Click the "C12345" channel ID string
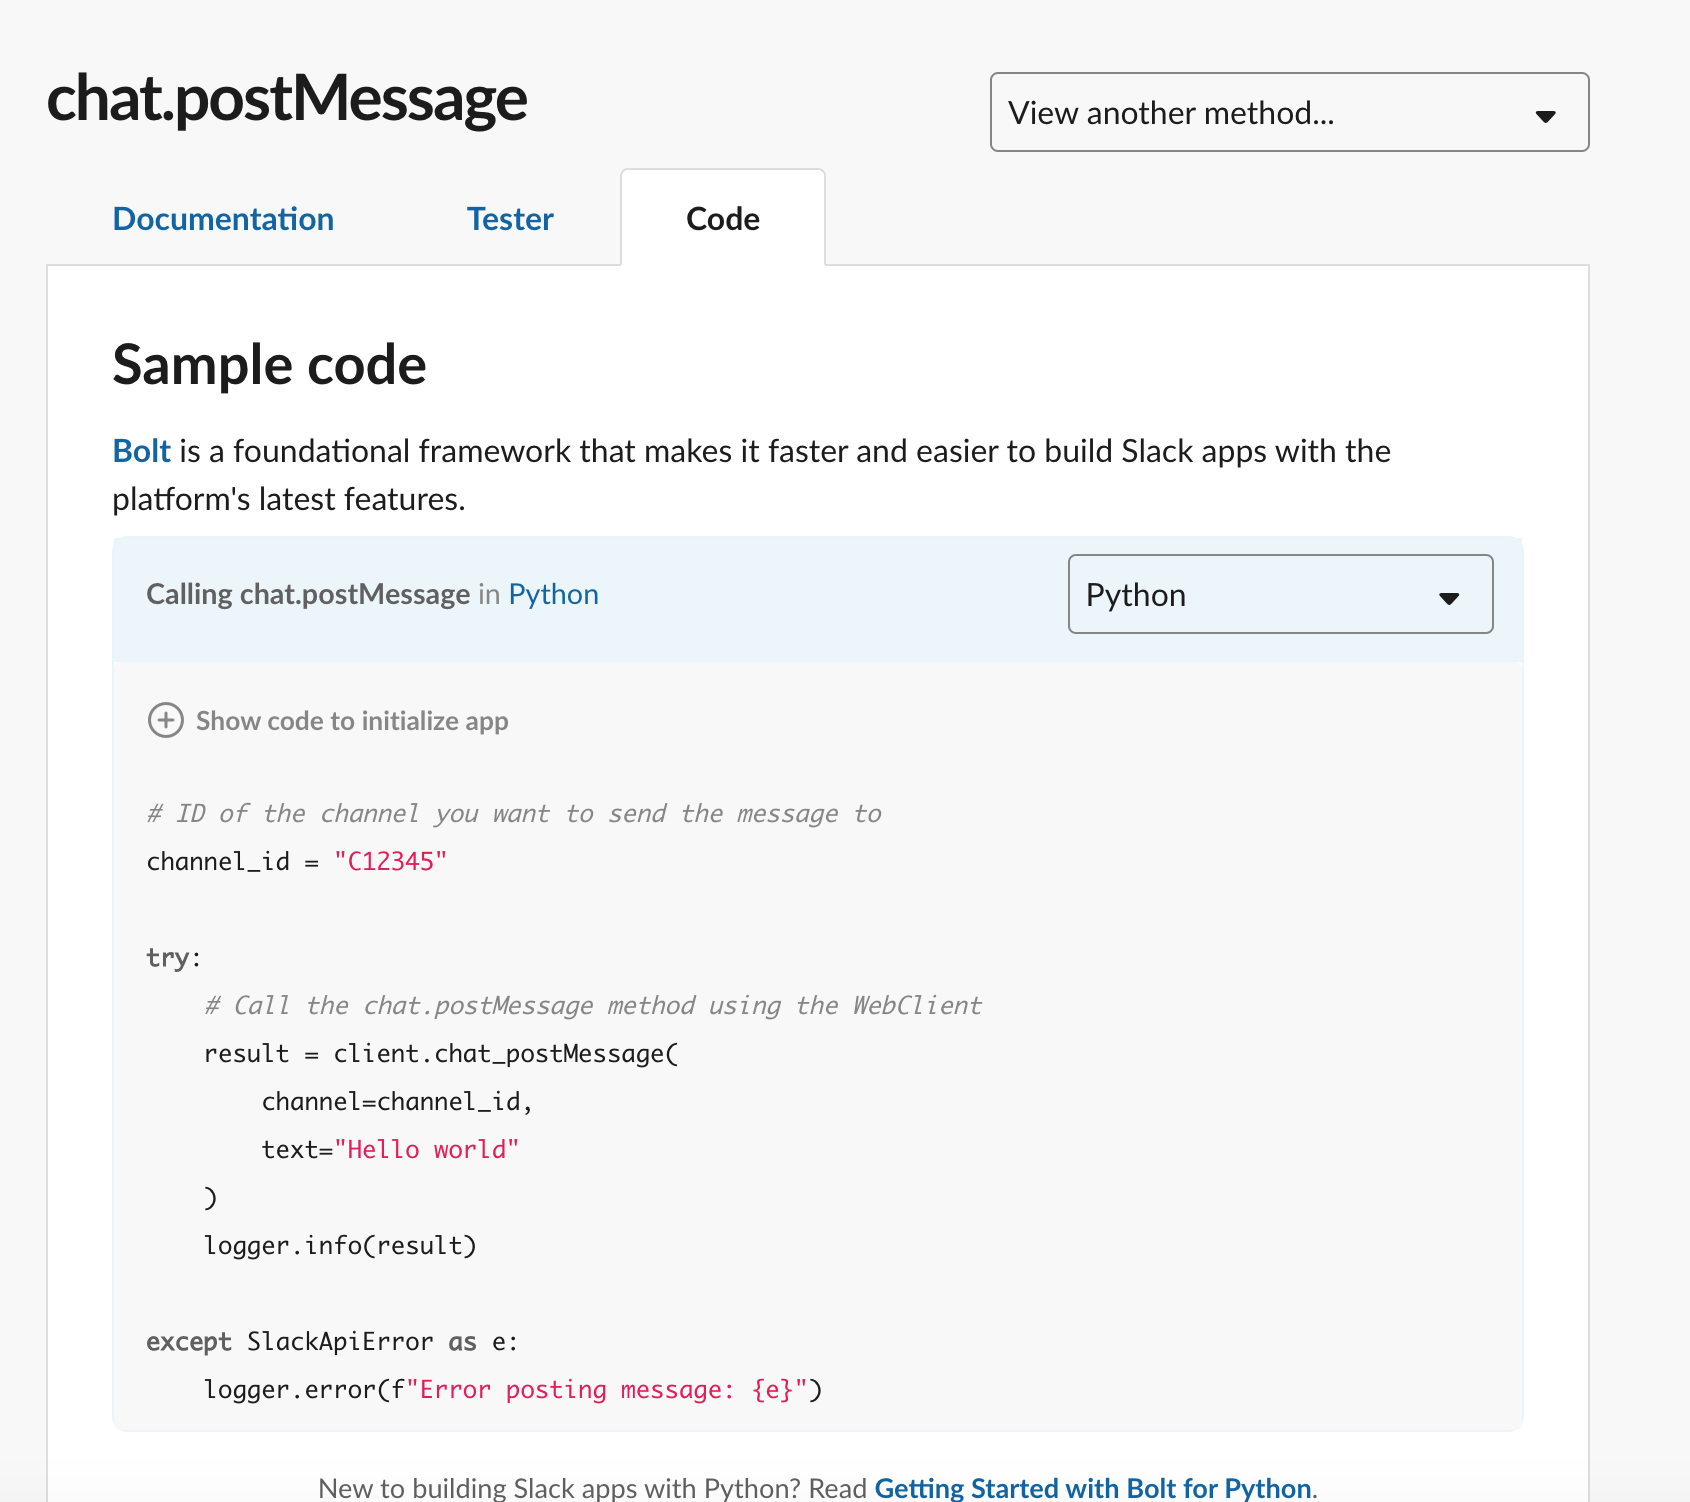Image resolution: width=1690 pixels, height=1502 pixels. click(x=391, y=860)
